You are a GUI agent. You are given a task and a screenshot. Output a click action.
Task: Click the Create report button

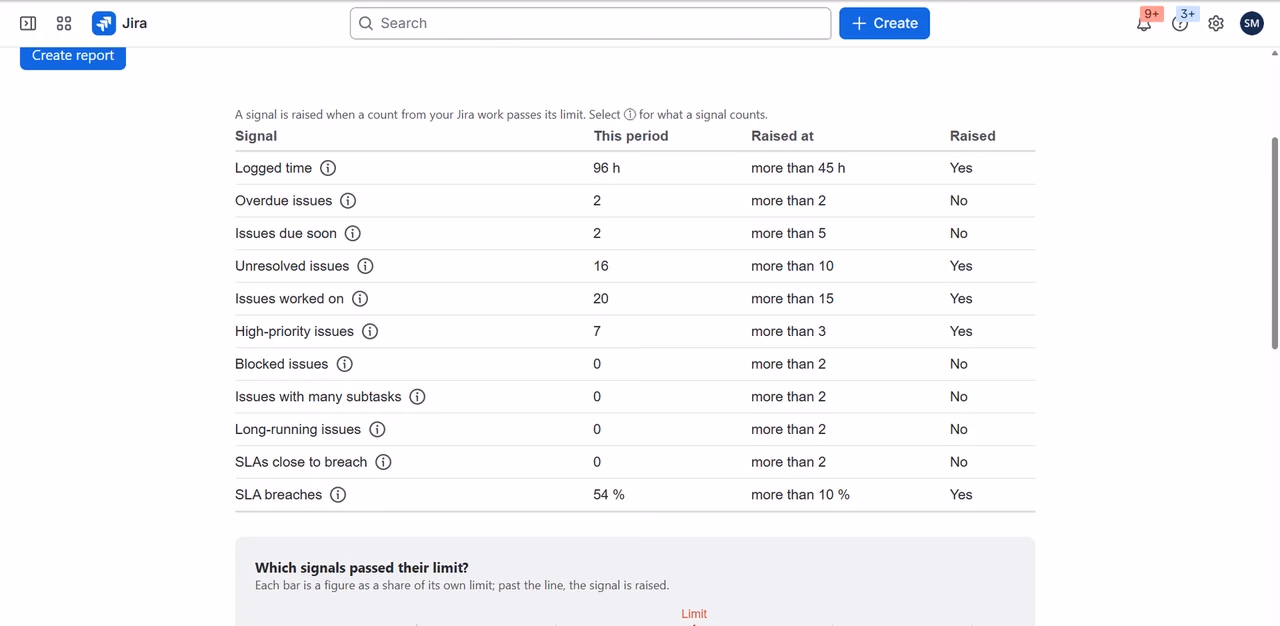(x=73, y=57)
